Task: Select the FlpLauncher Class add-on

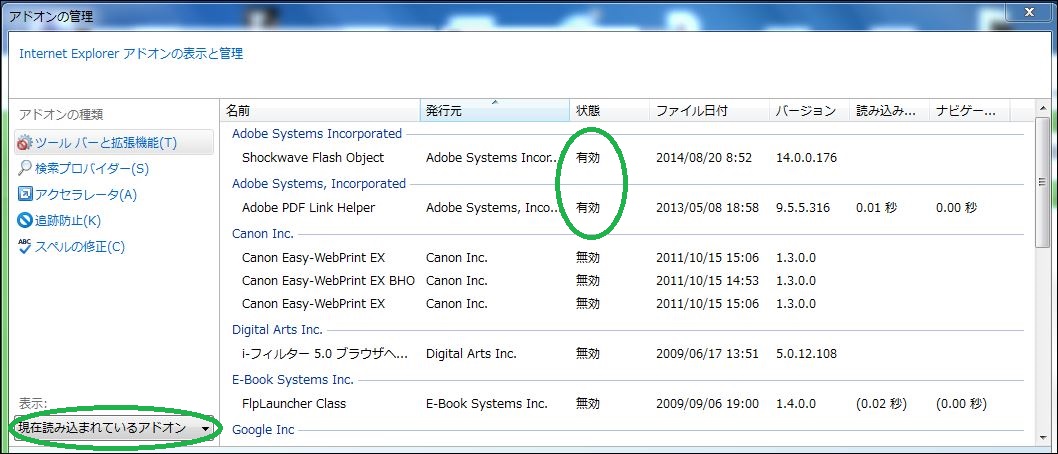Action: (294, 404)
